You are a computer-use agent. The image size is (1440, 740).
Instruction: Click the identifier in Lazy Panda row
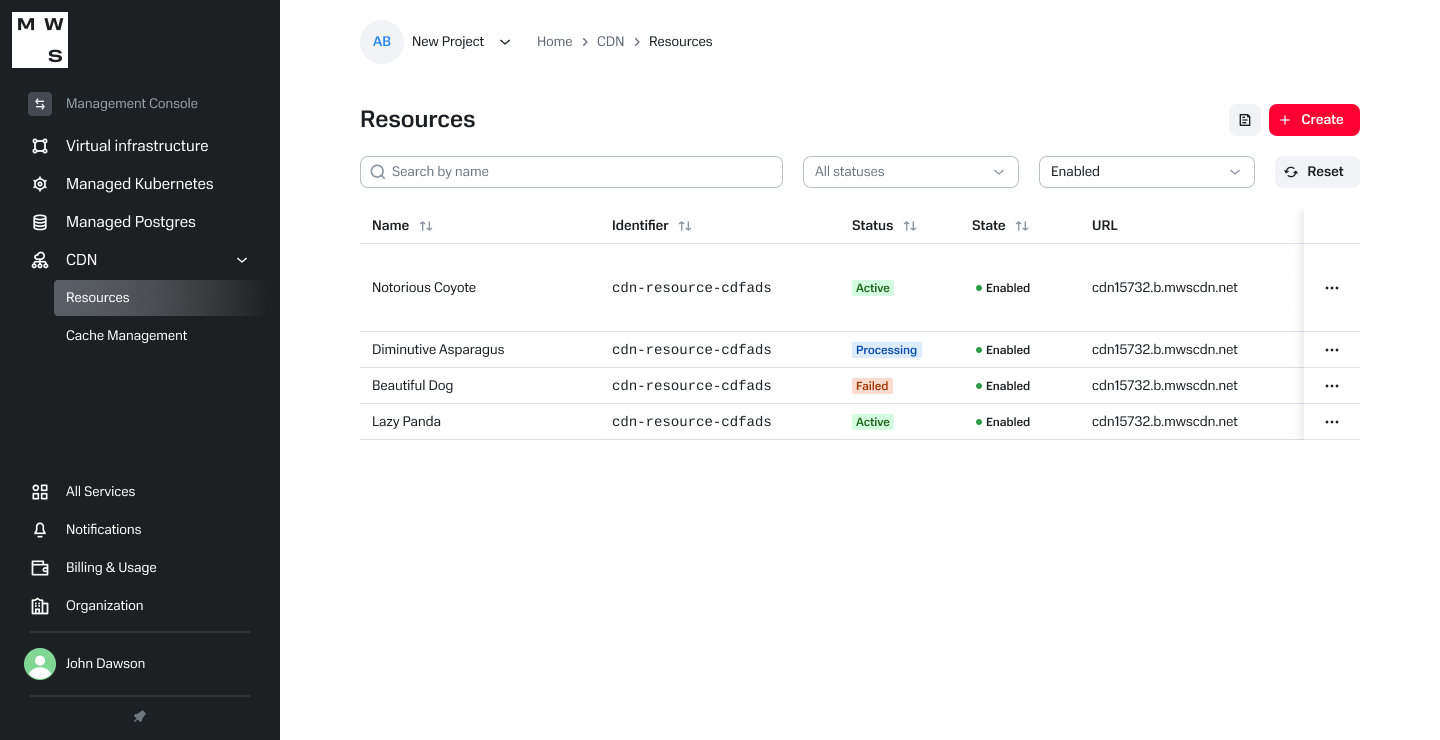[692, 422]
